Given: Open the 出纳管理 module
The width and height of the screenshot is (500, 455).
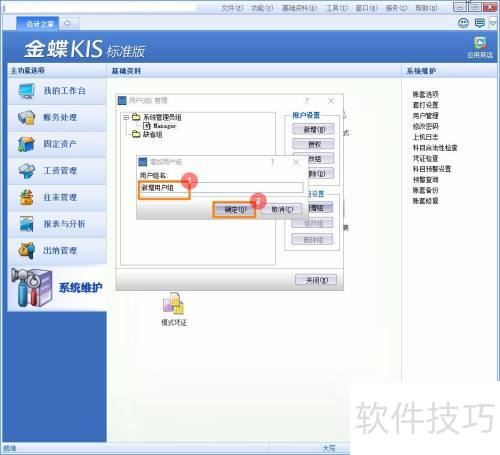Looking at the screenshot, I should coord(57,251).
